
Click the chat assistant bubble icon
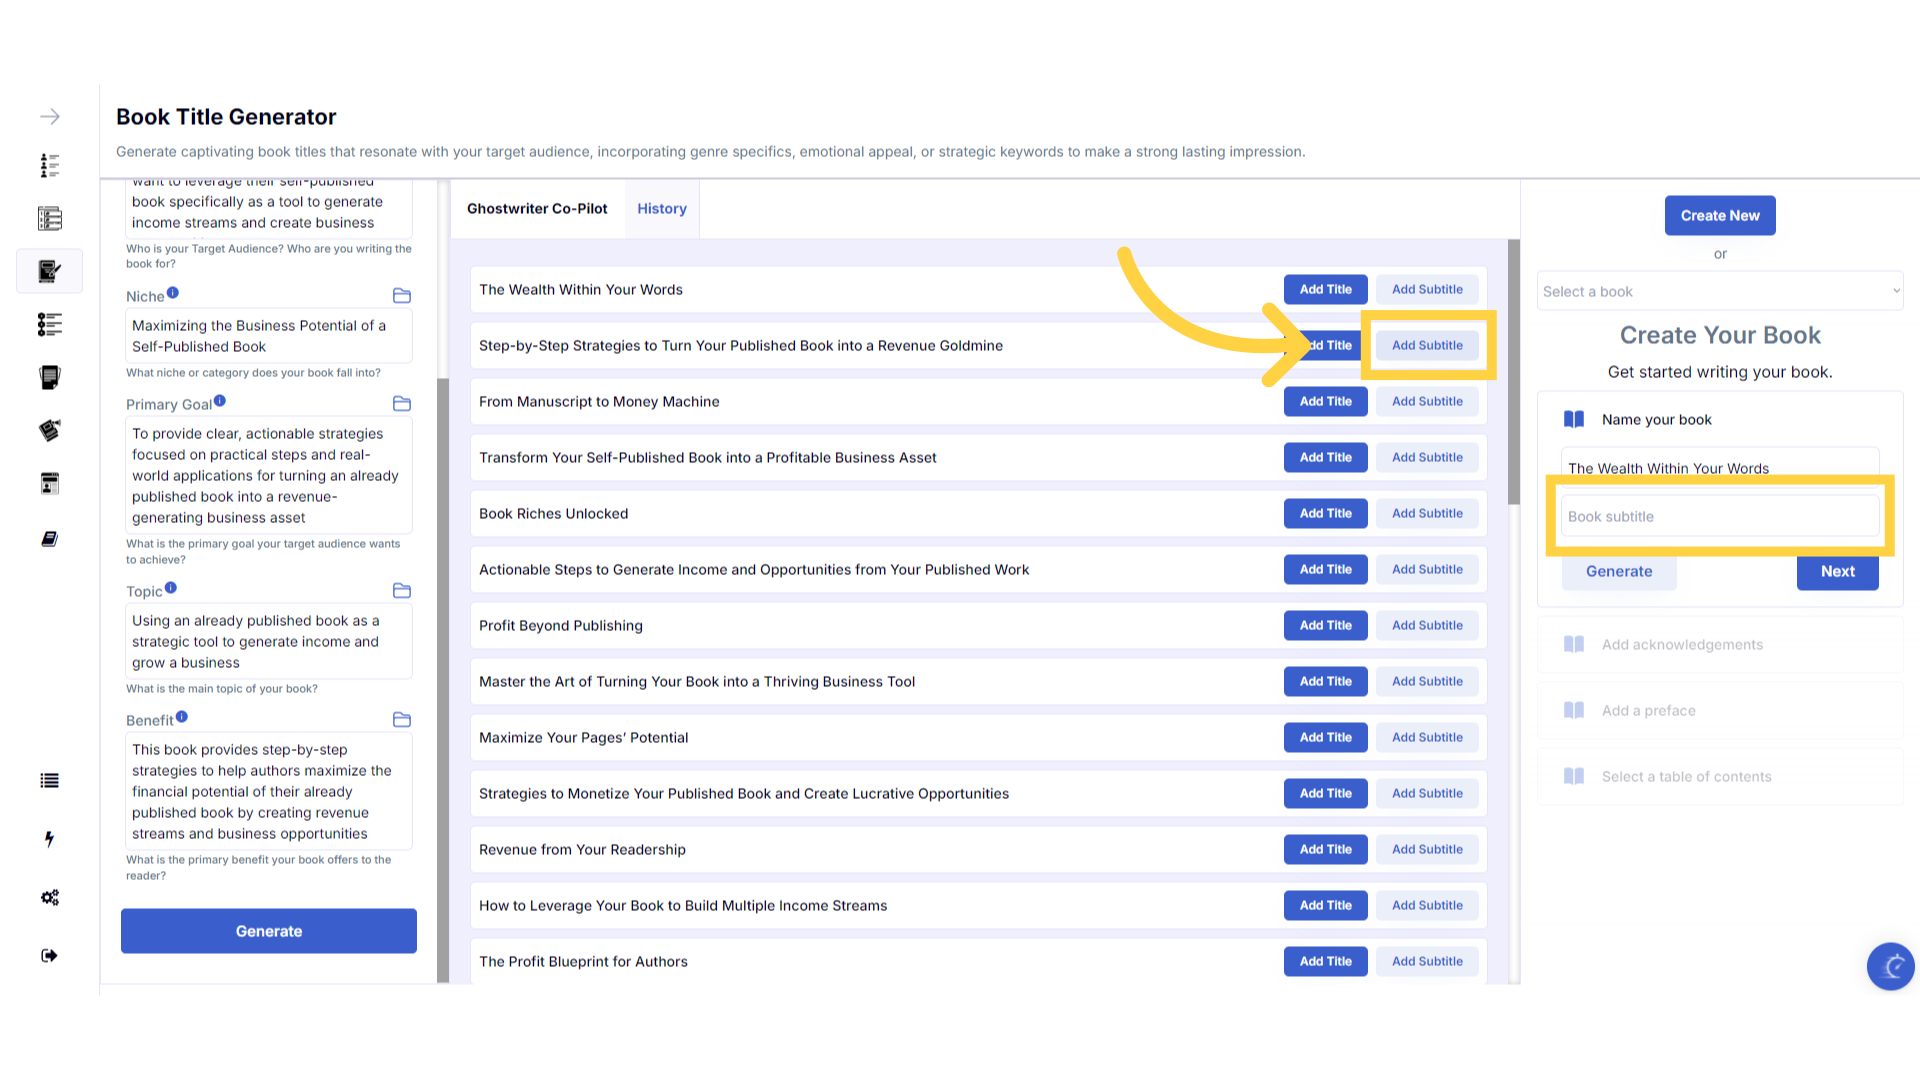[x=1890, y=966]
